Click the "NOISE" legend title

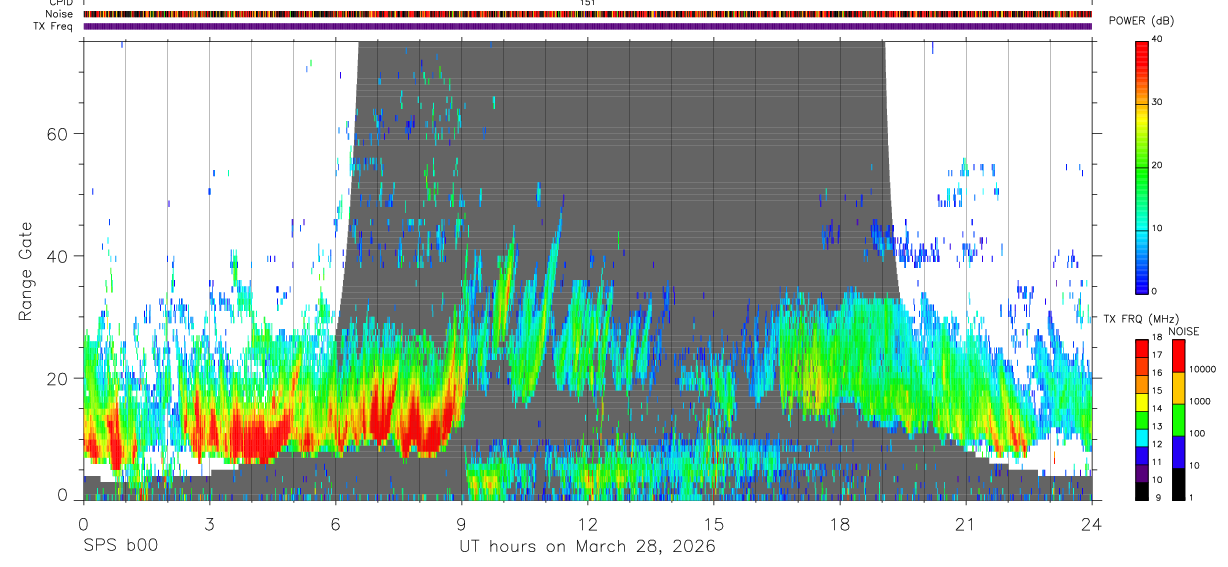pos(1184,331)
